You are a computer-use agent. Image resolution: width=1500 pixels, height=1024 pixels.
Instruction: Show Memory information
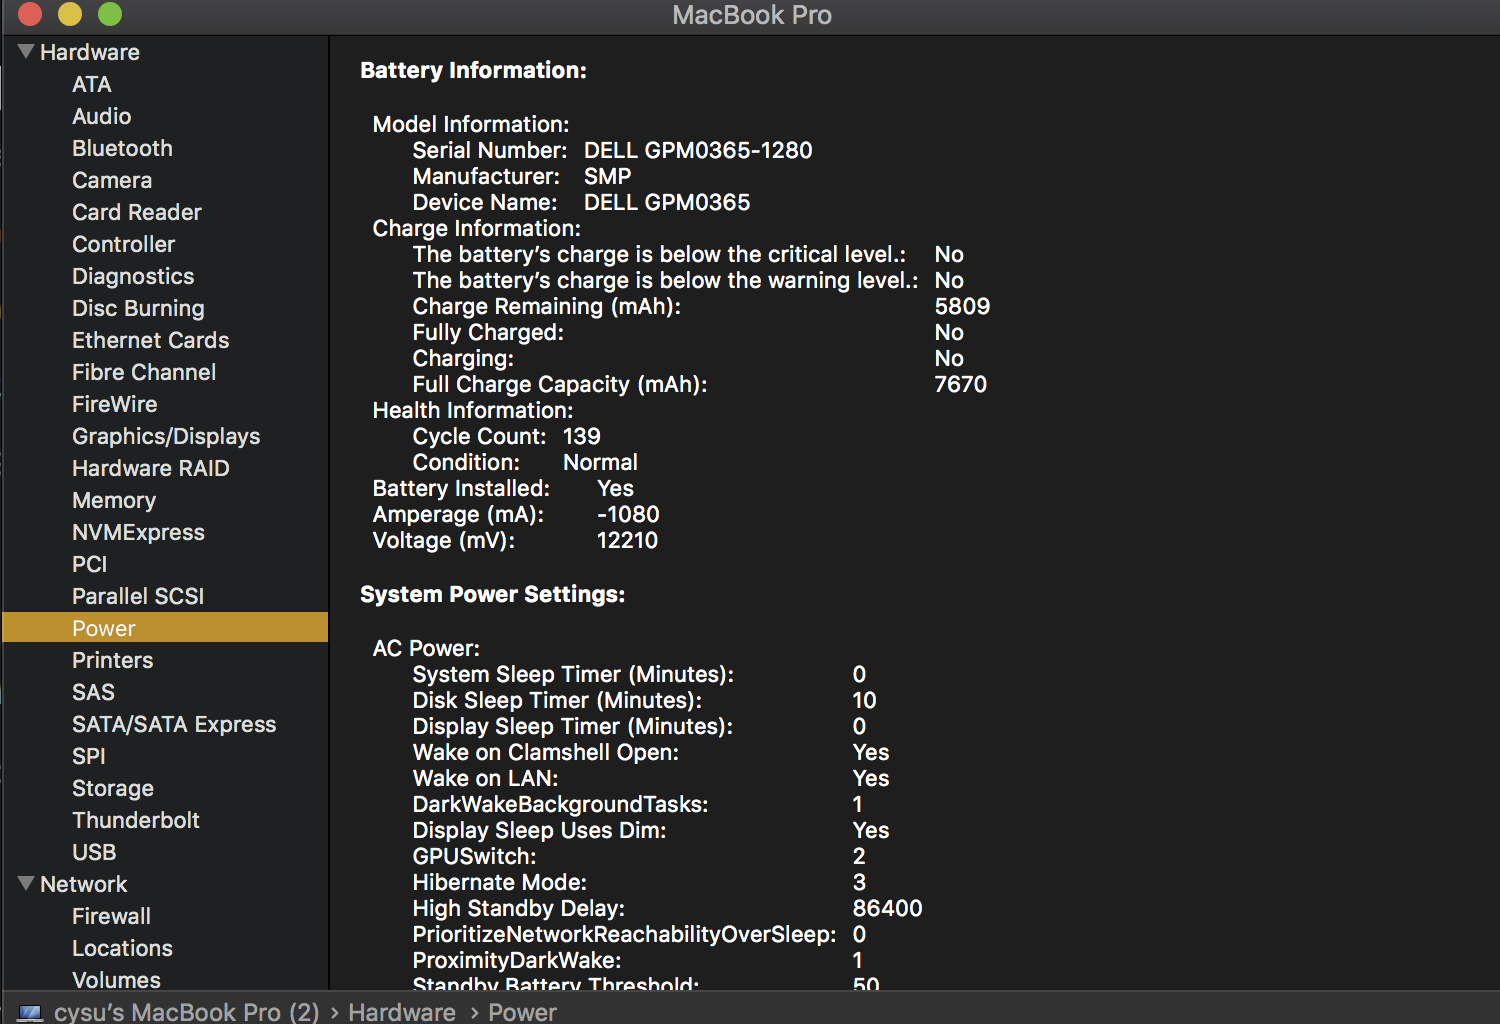pos(114,500)
